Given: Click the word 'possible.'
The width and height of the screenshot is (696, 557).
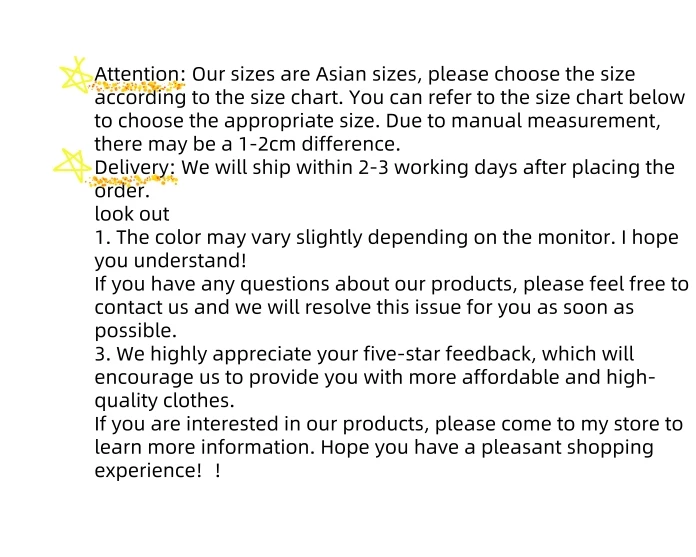Looking at the screenshot, I should tap(135, 331).
